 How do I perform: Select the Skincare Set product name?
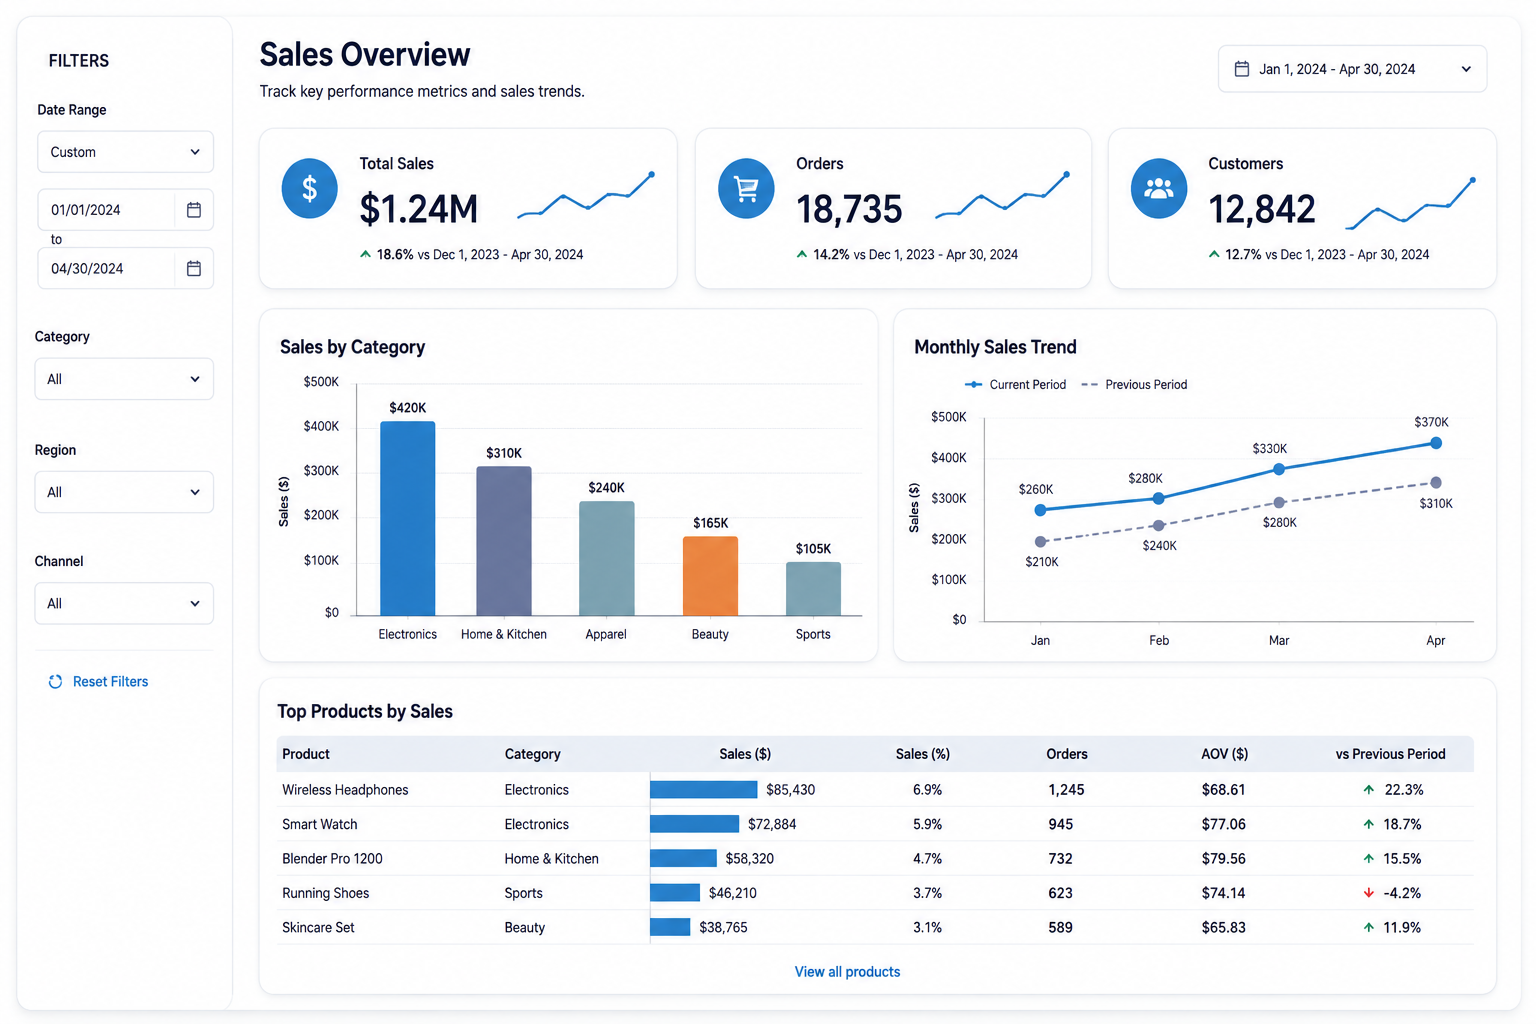318,928
